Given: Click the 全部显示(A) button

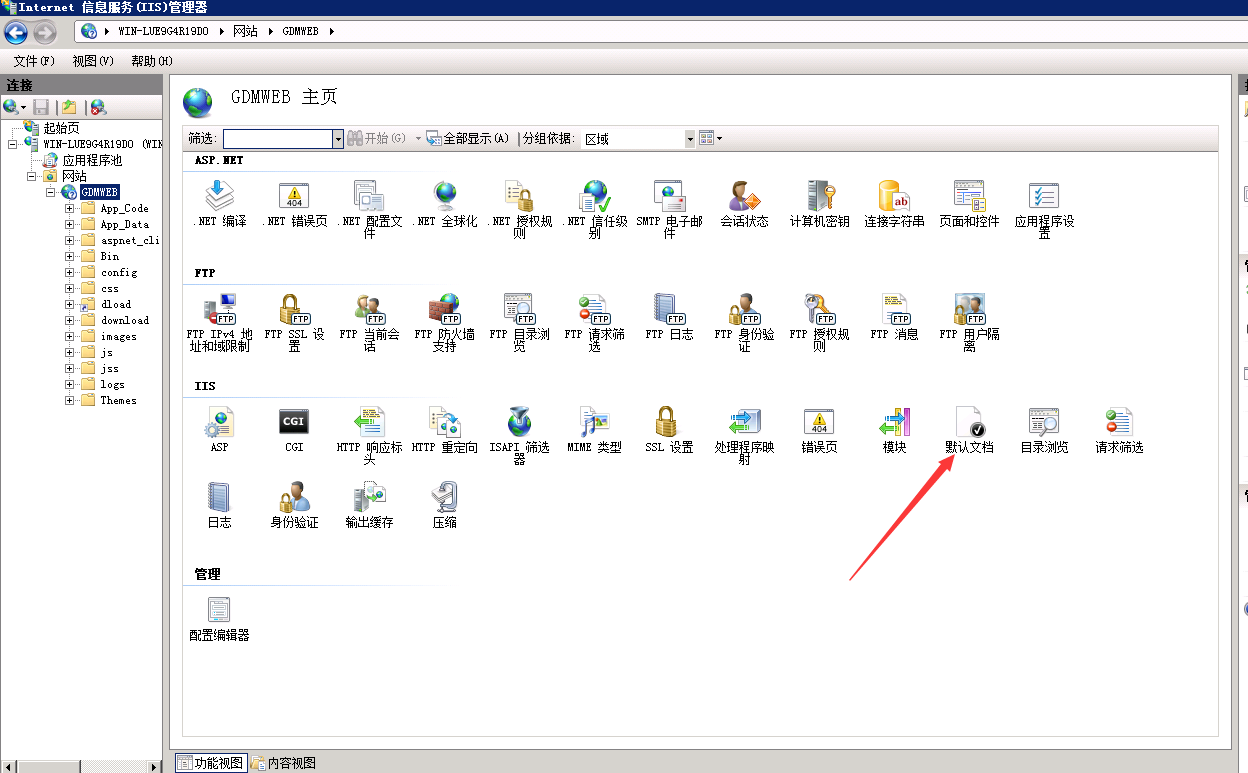Looking at the screenshot, I should 467,139.
